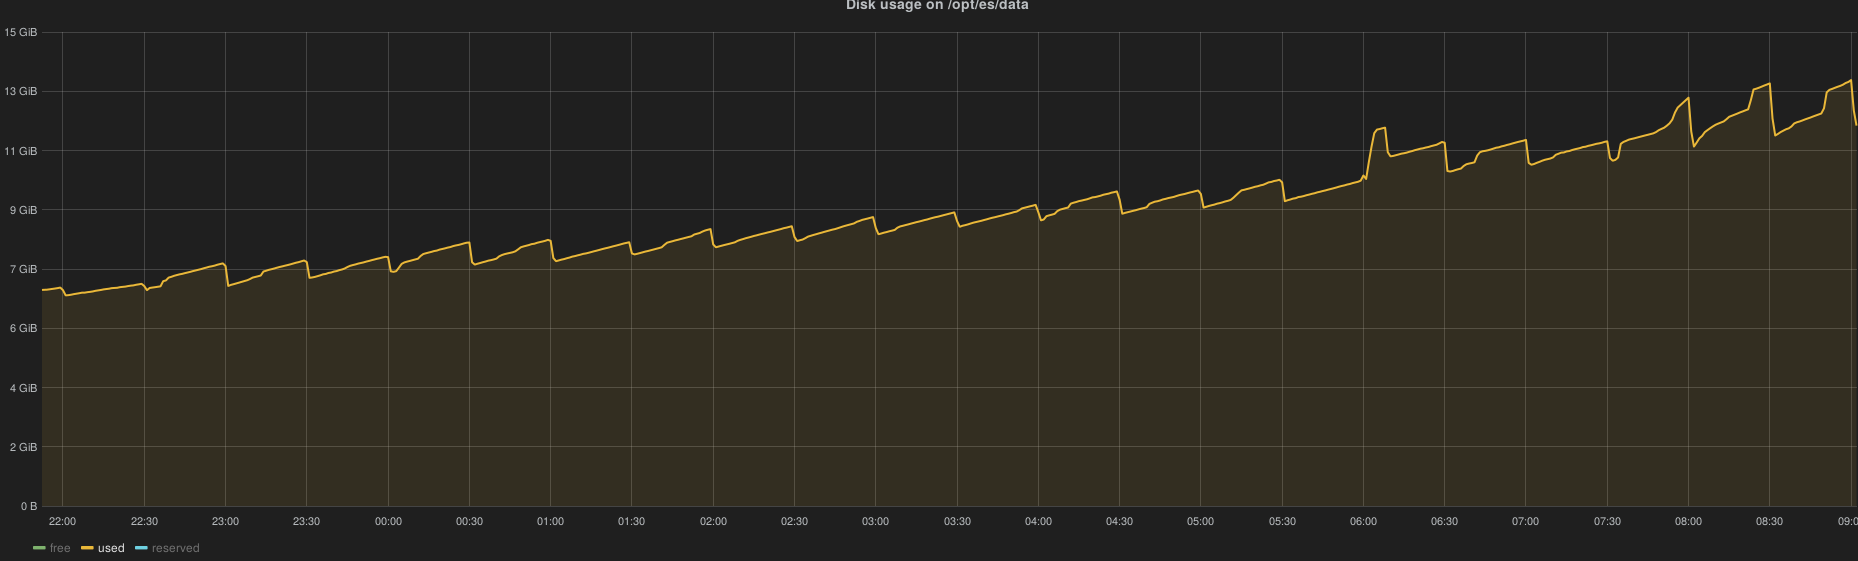Click the 15 GiB label on the y-axis
This screenshot has height=561, width=1858.
21,32
